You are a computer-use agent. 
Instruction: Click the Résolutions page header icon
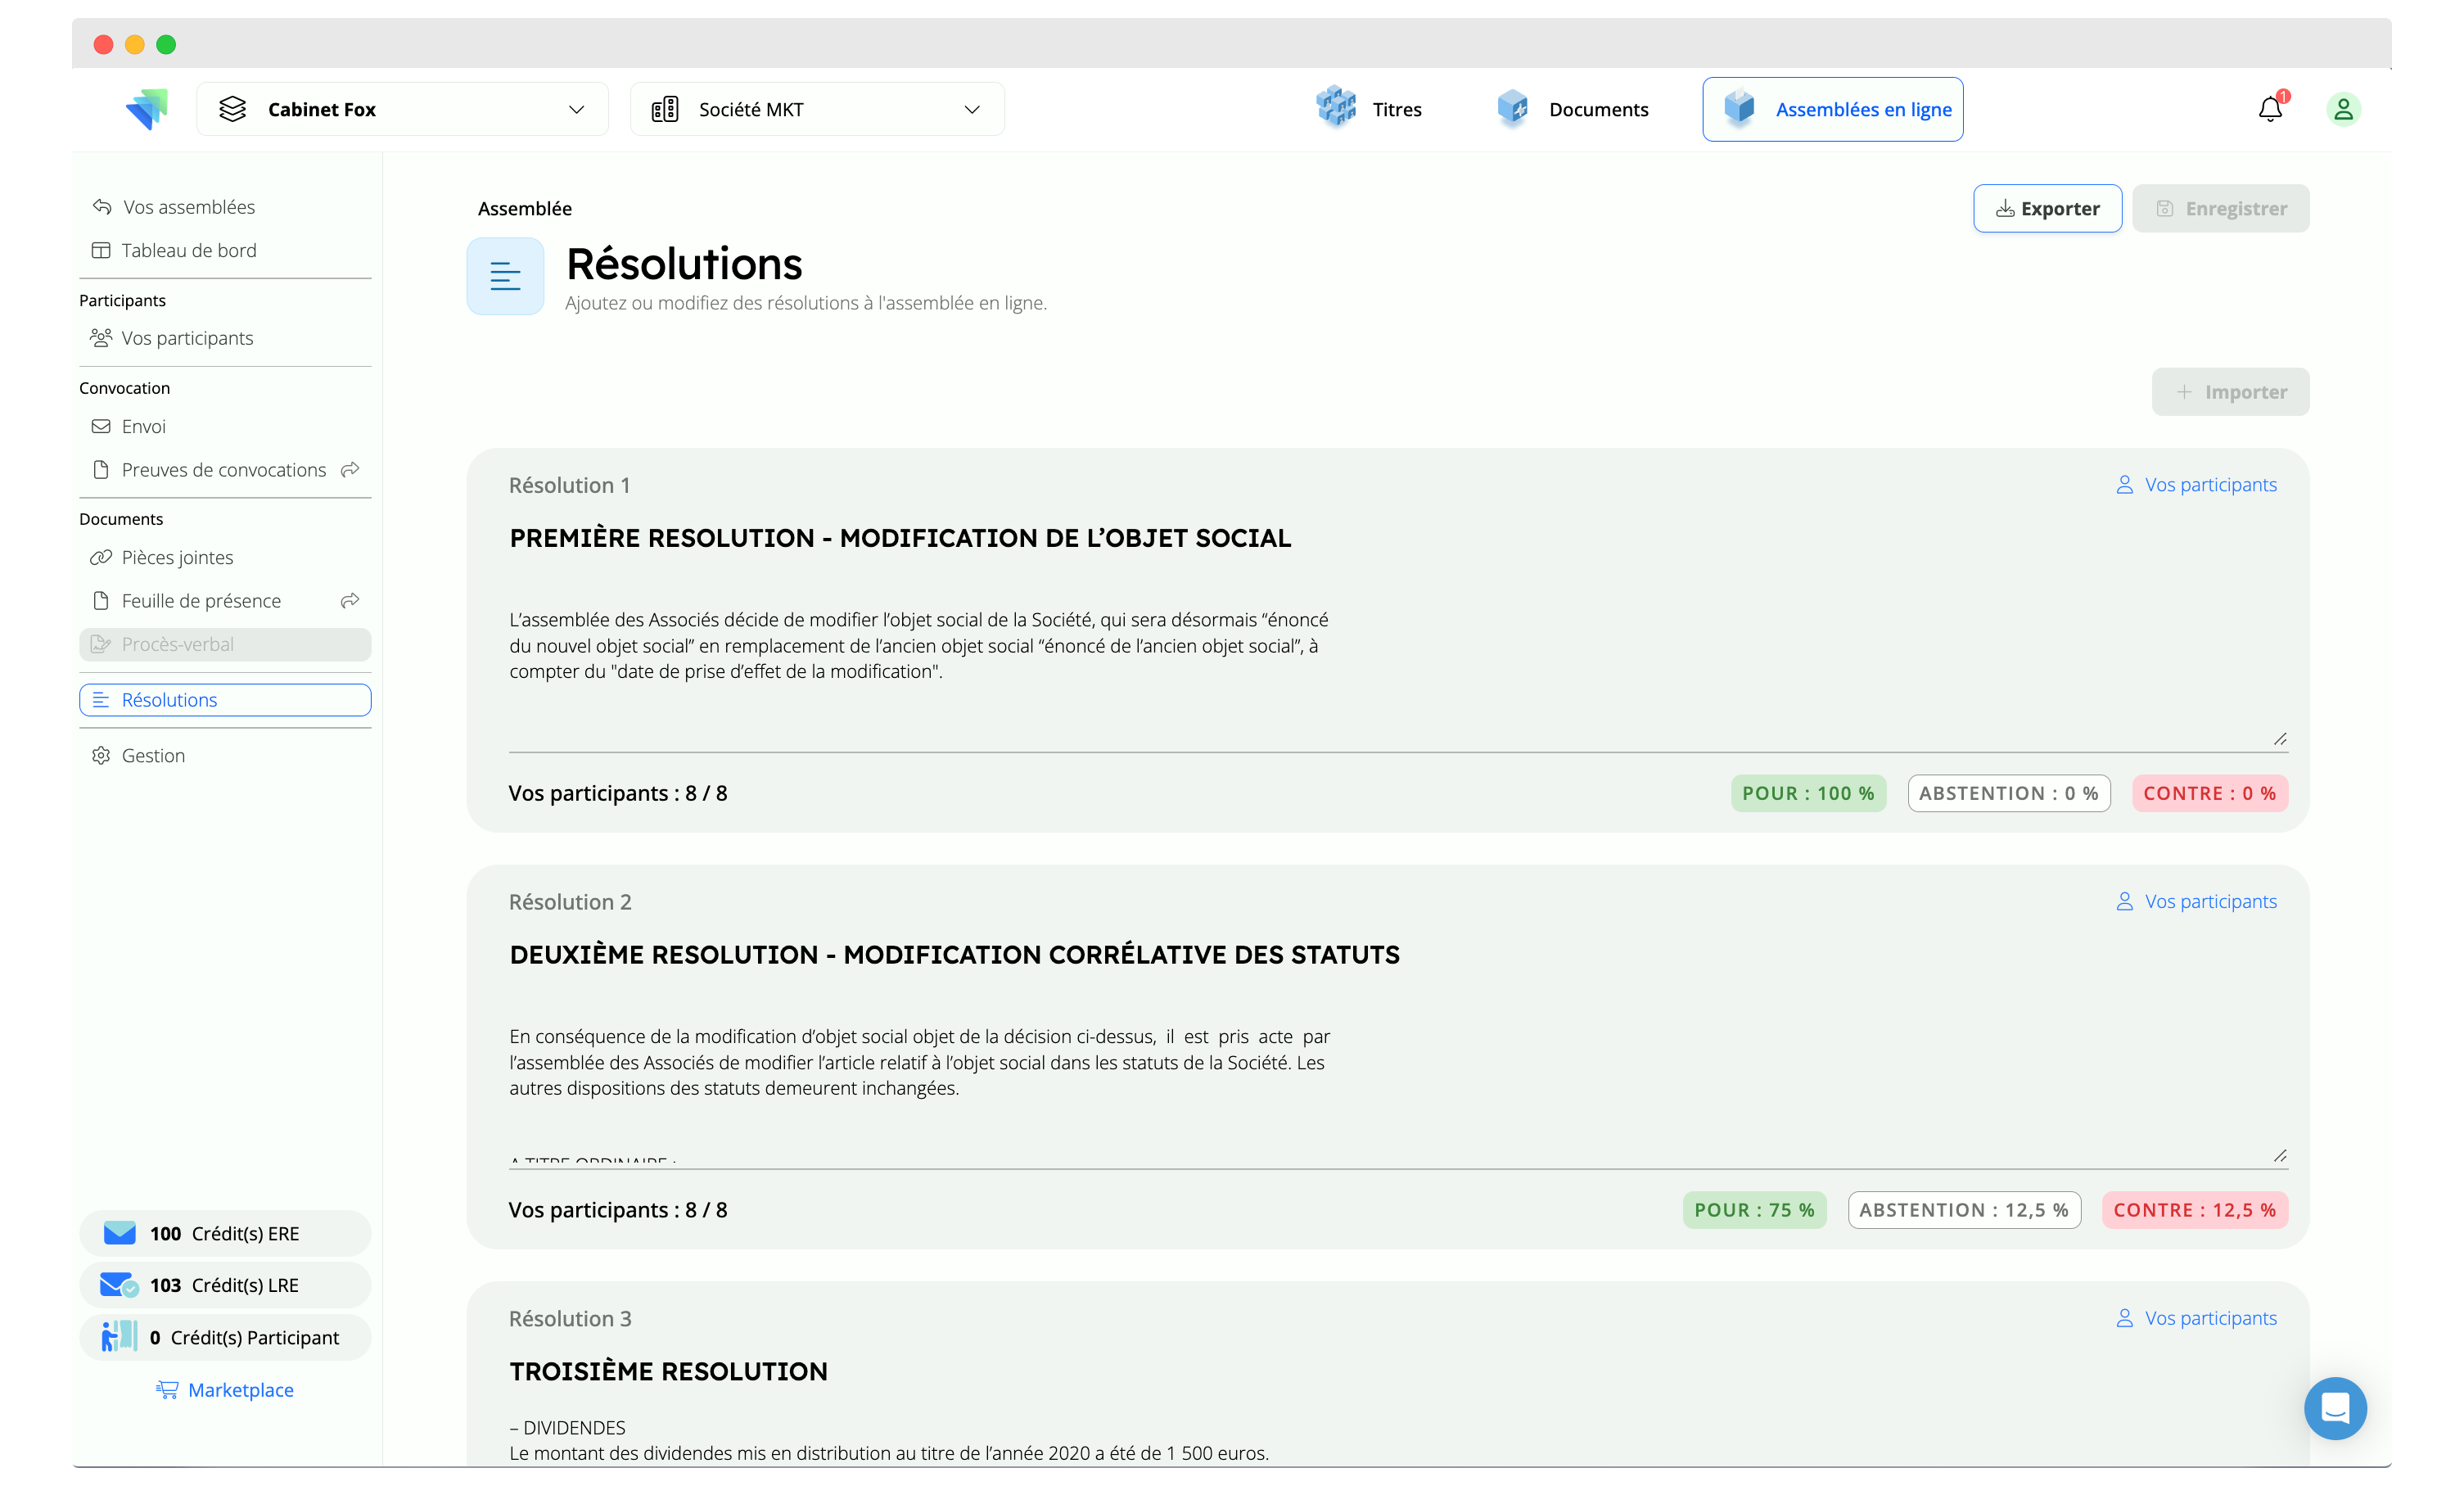(x=505, y=276)
